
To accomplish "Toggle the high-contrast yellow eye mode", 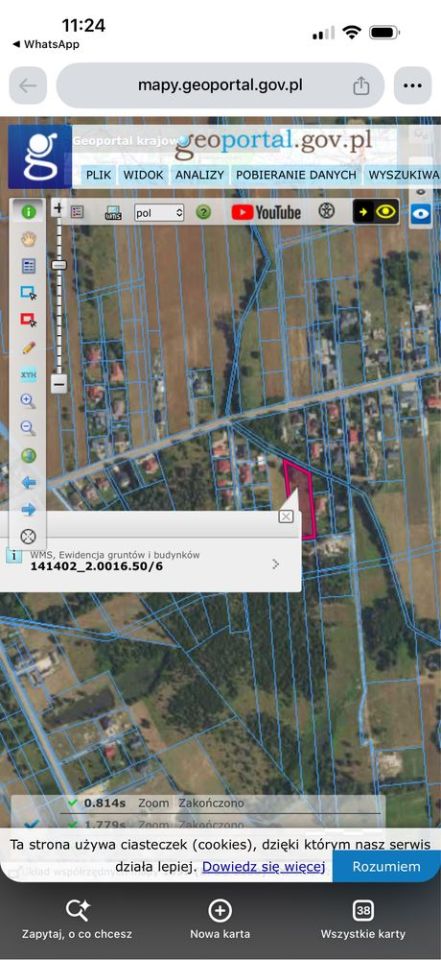I will pyautogui.click(x=376, y=212).
